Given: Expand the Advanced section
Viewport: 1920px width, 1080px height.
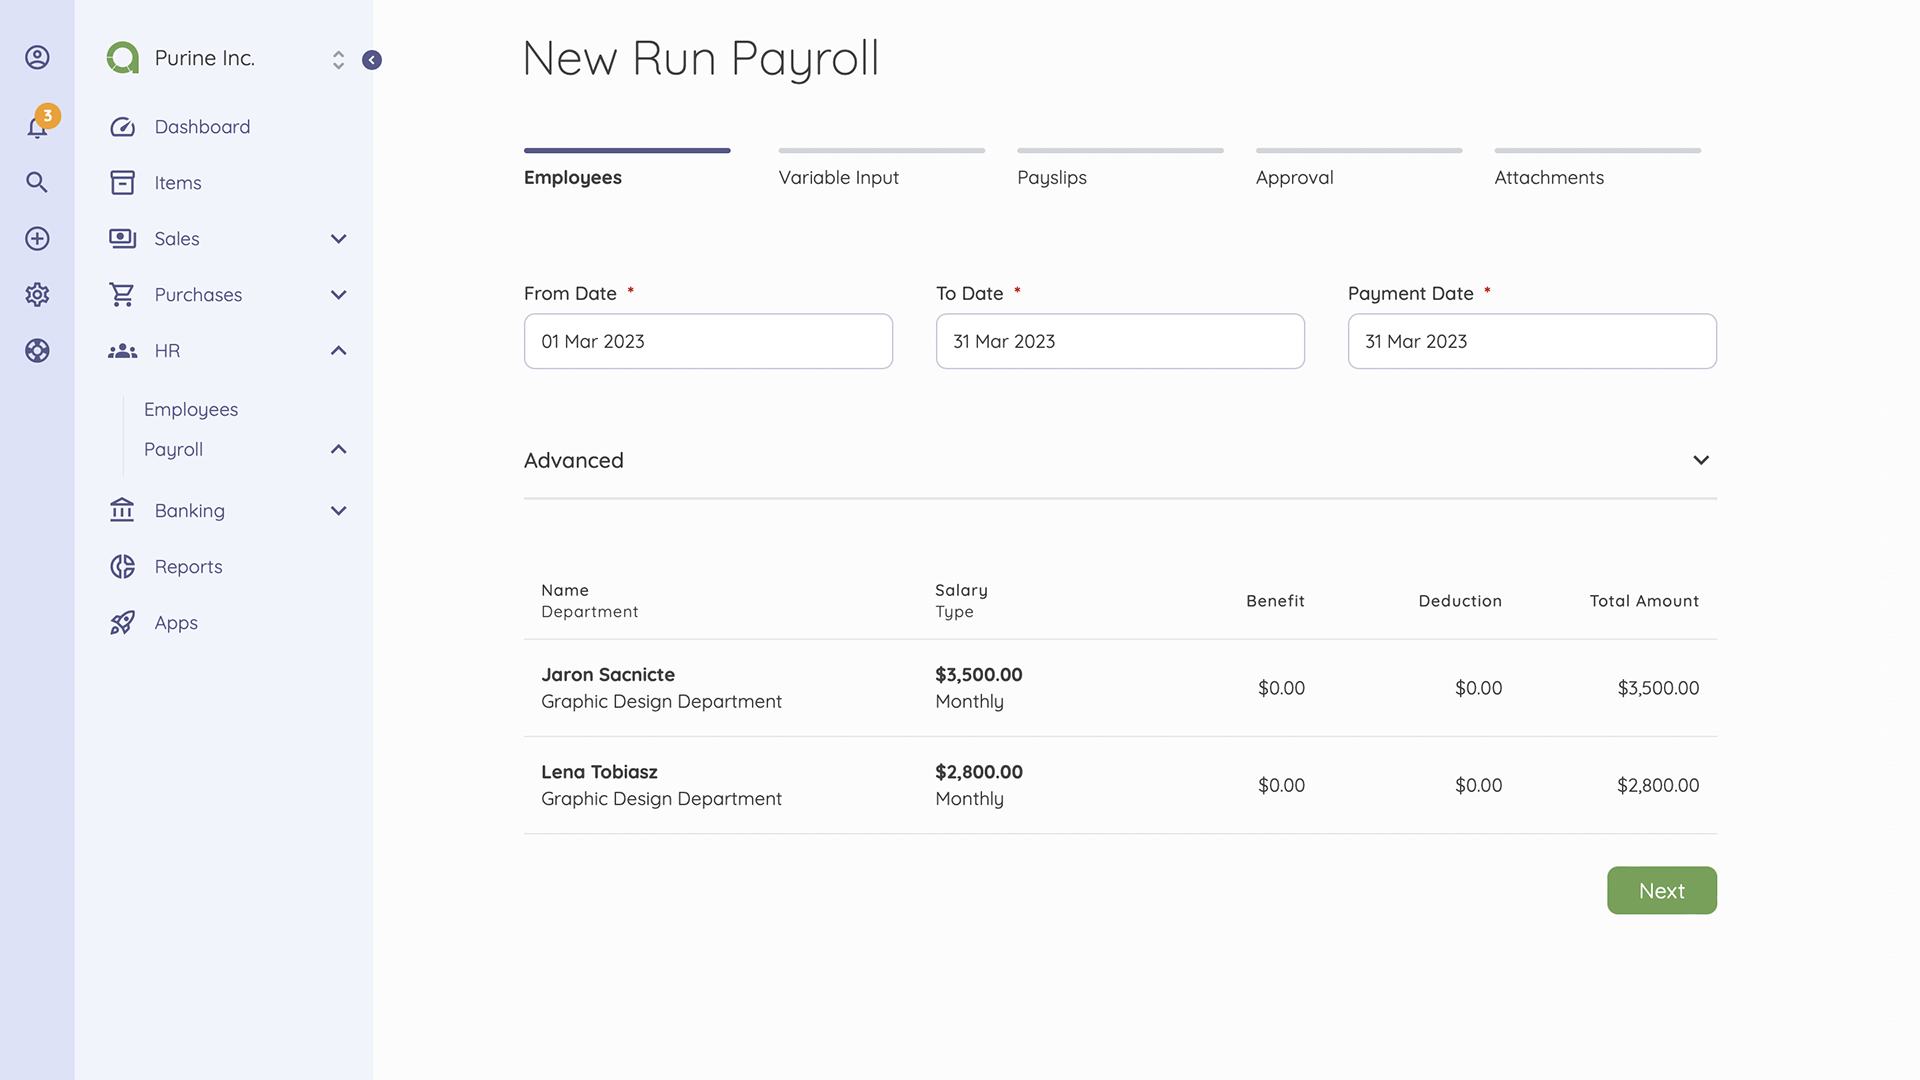Looking at the screenshot, I should 1700,460.
